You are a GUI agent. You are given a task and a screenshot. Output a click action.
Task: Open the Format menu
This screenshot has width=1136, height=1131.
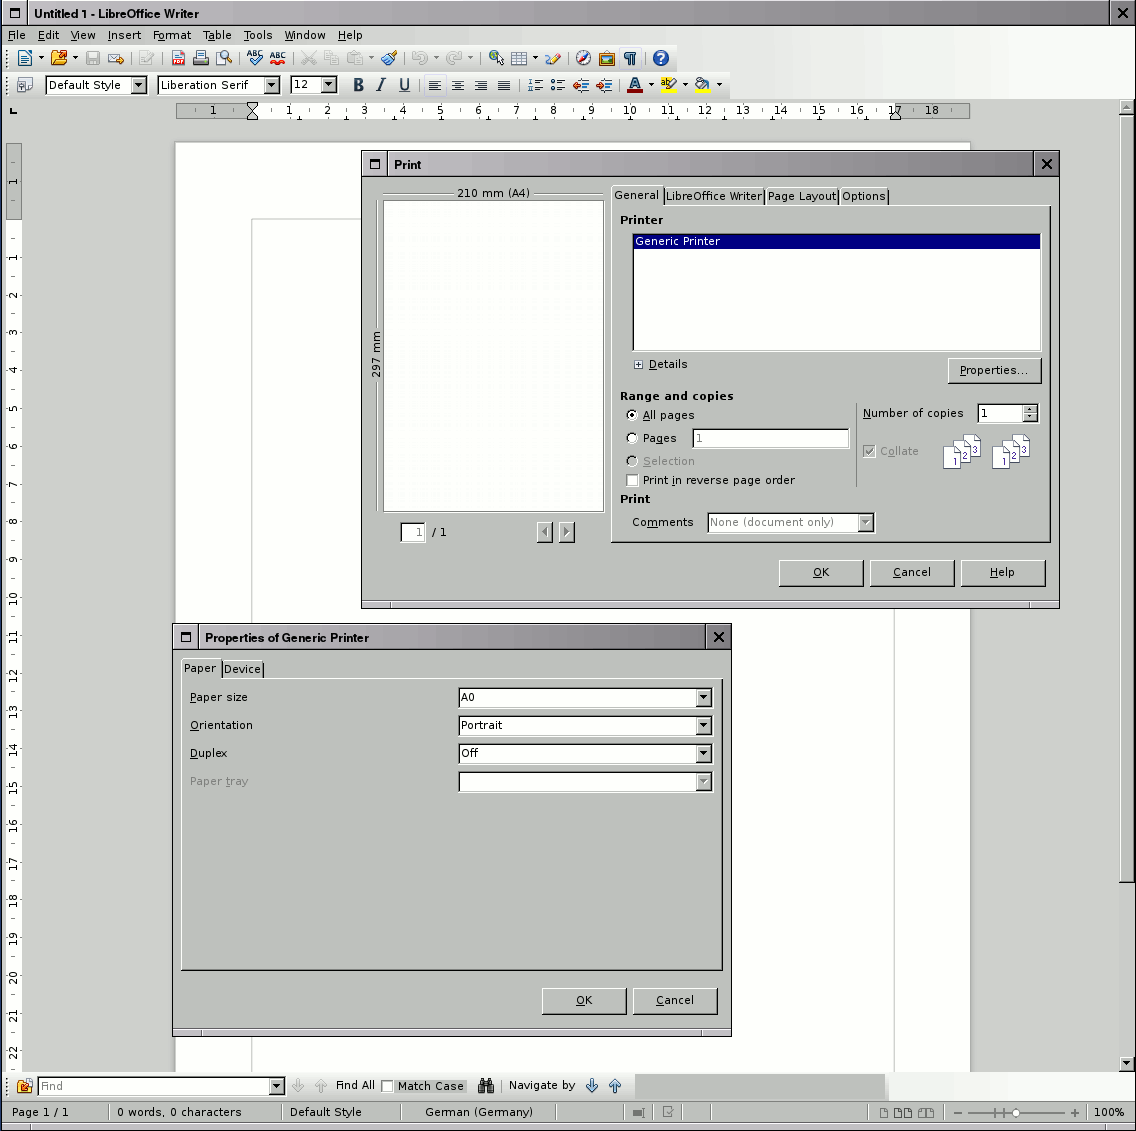coord(172,35)
